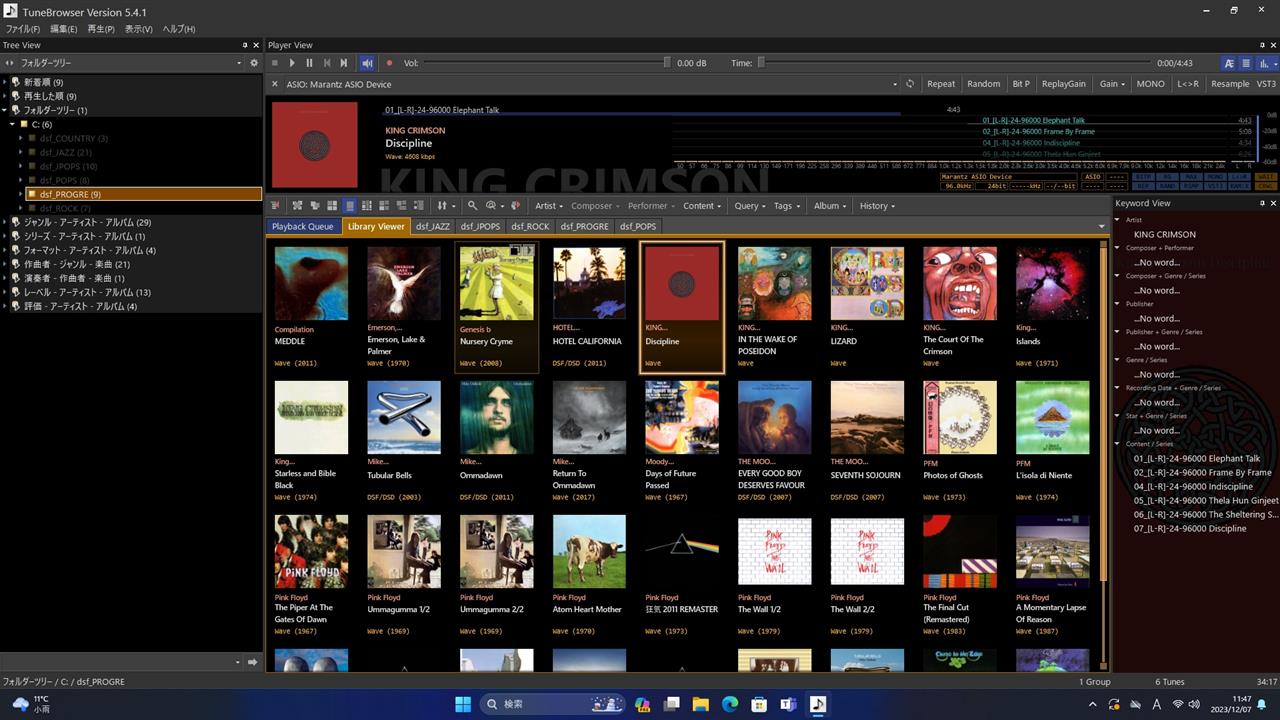Switch to the dsf_ROCK tab
The image size is (1280, 720).
530,226
